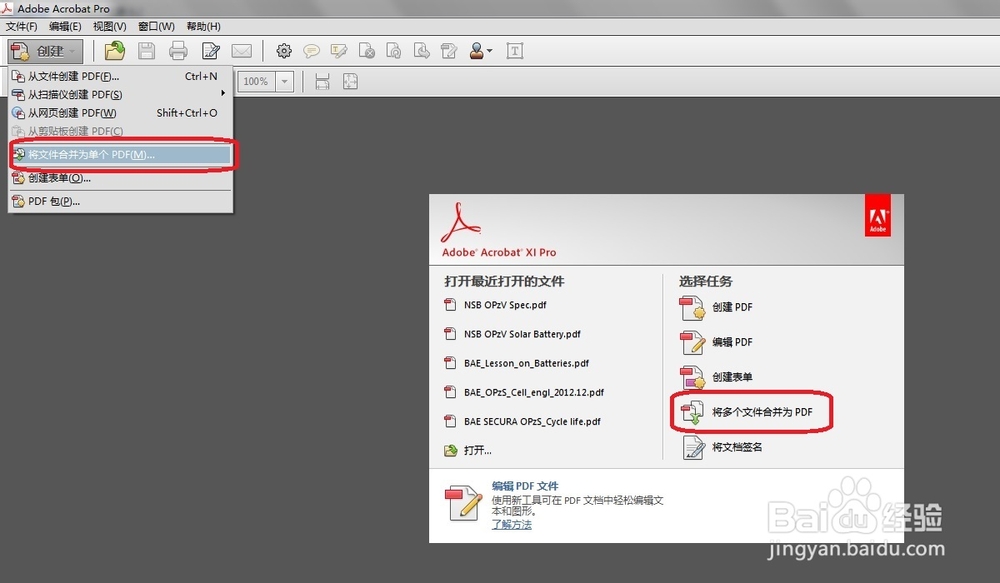Select the highlight text tool icon
Viewport: 1000px width, 583px height.
(x=339, y=51)
